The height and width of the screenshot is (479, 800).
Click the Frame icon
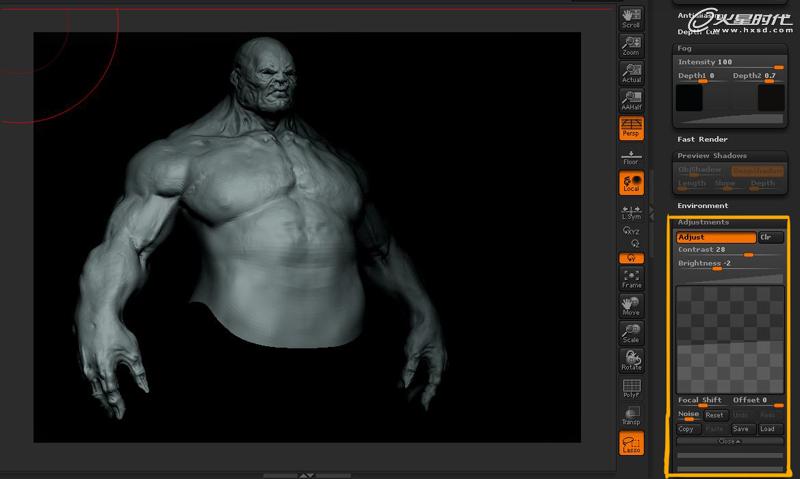[x=631, y=279]
